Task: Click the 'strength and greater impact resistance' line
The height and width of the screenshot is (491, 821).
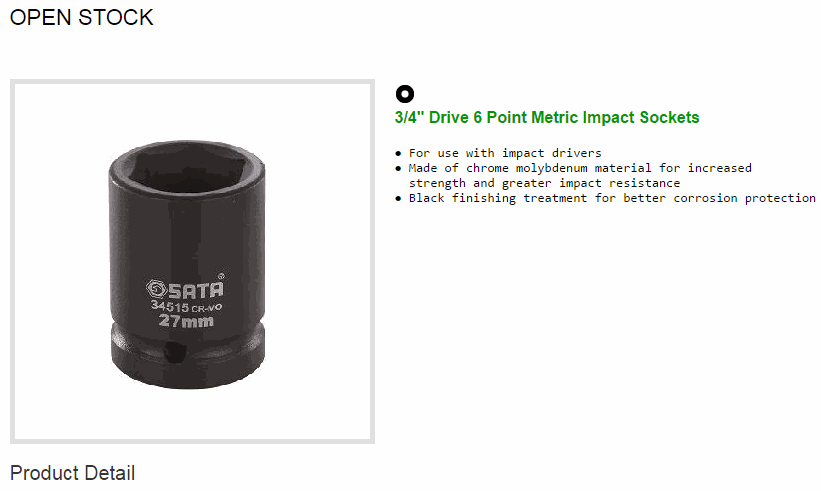Action: (x=545, y=183)
